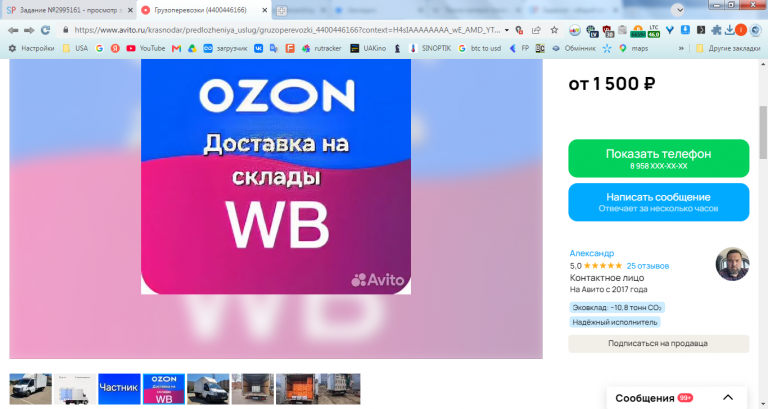This screenshot has height=409, width=768.
Task: Click the seller's avatar photo
Action: pyautogui.click(x=732, y=264)
